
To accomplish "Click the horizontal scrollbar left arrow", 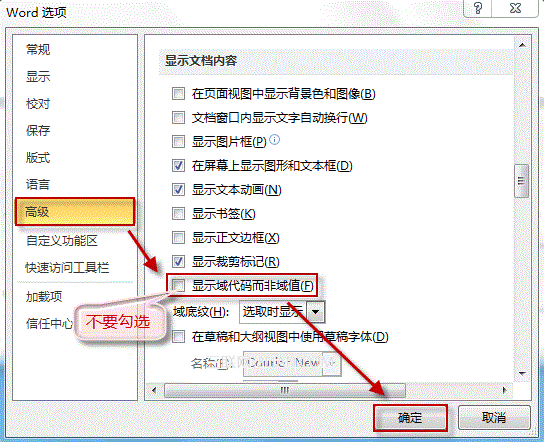I will click(x=154, y=390).
